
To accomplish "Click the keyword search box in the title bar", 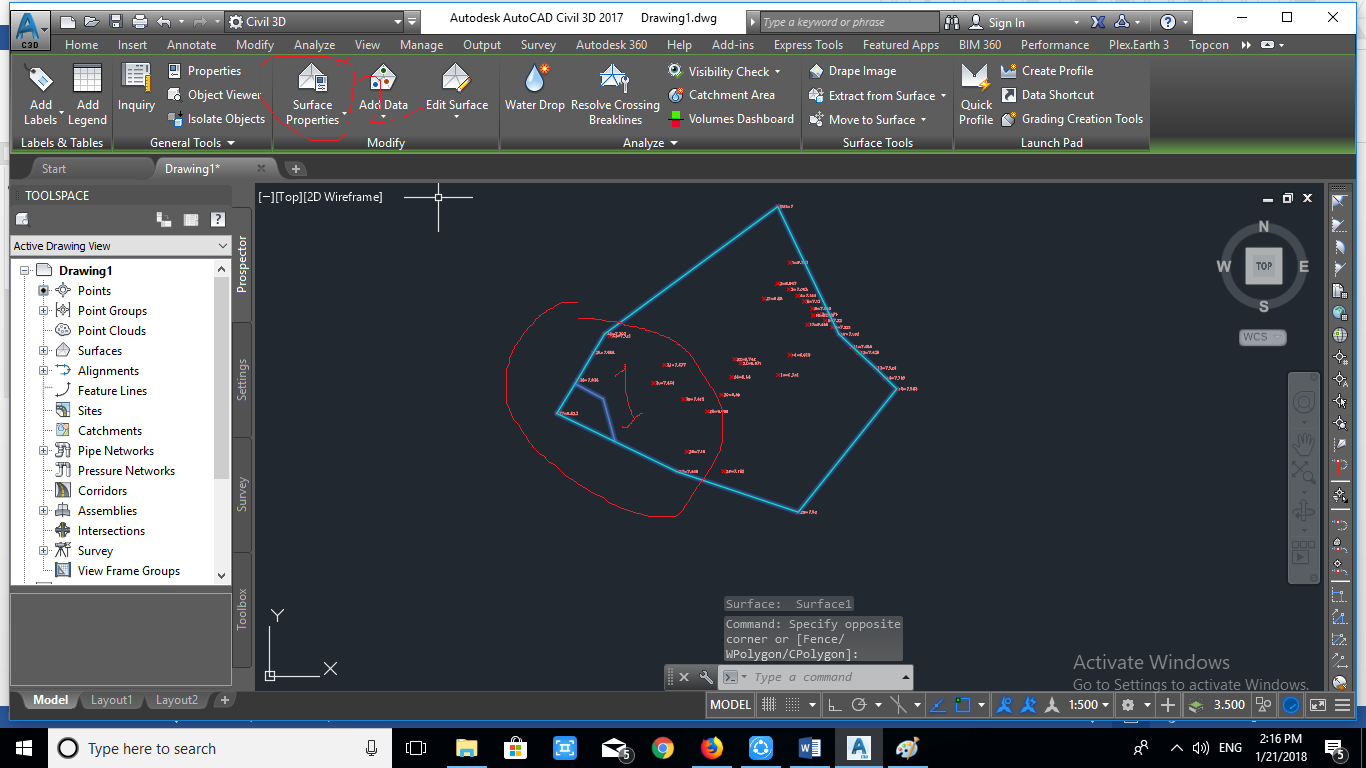I will [848, 22].
